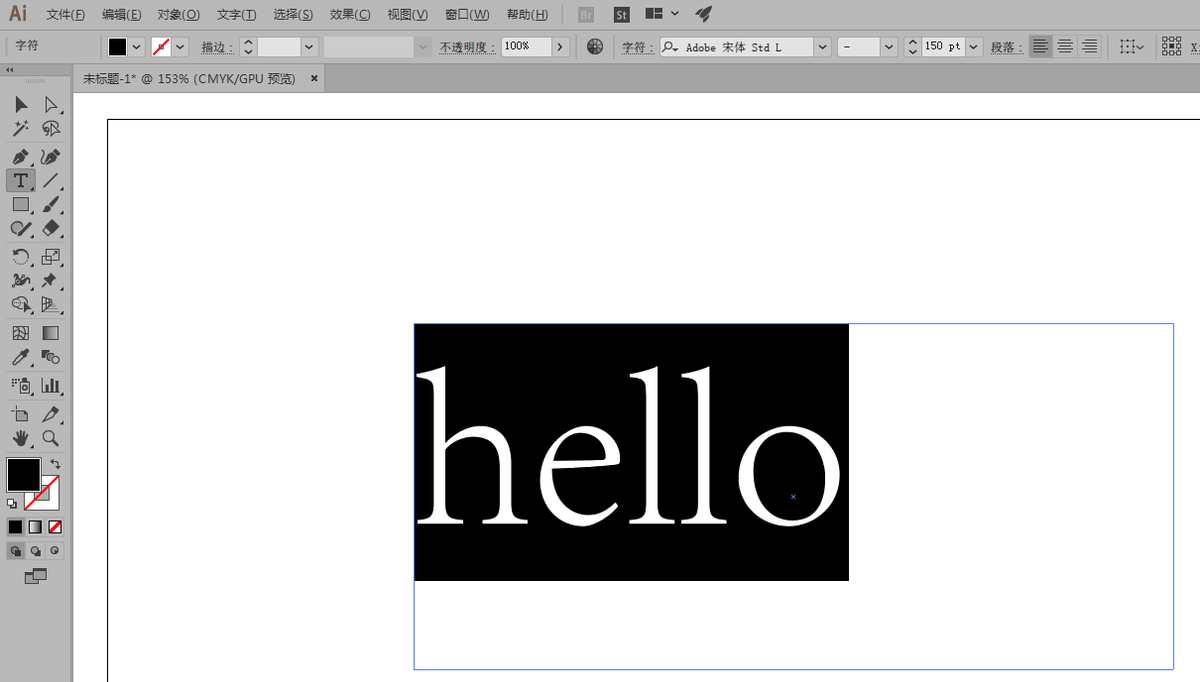
Task: Open the Recolor Artwork wheel icon
Action: click(x=595, y=47)
